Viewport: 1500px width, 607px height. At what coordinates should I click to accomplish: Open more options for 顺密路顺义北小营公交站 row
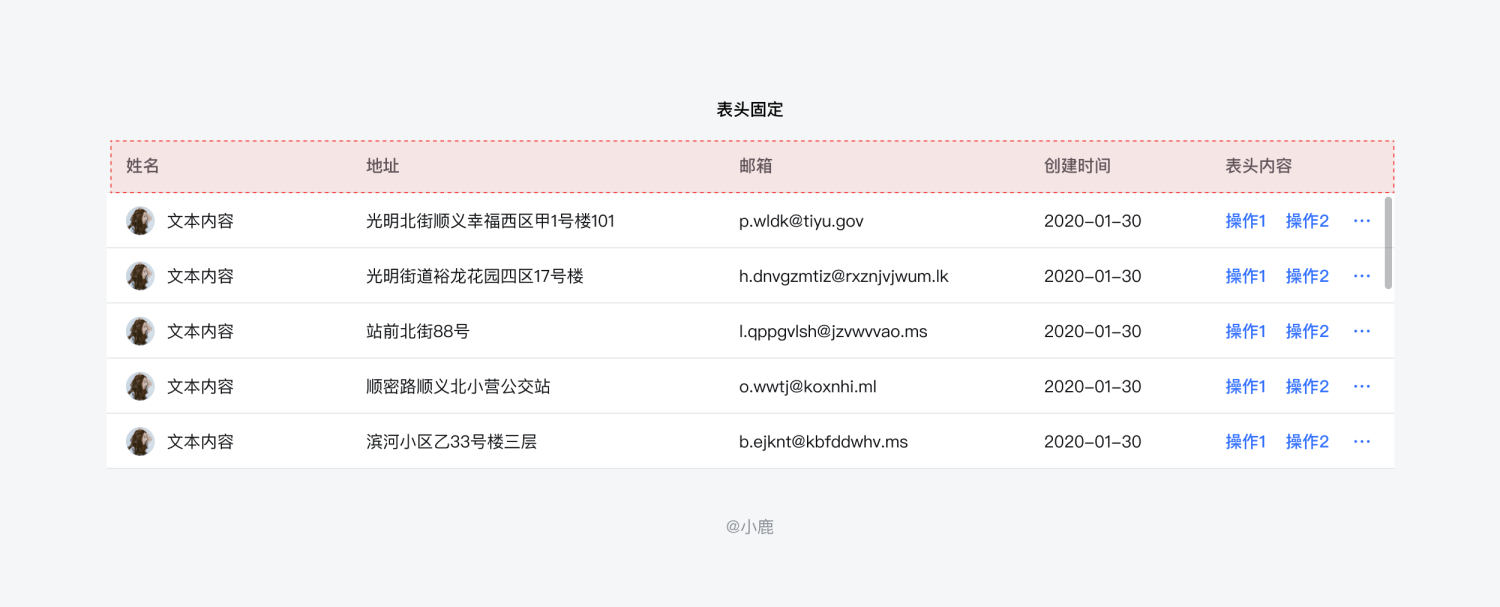click(1361, 386)
